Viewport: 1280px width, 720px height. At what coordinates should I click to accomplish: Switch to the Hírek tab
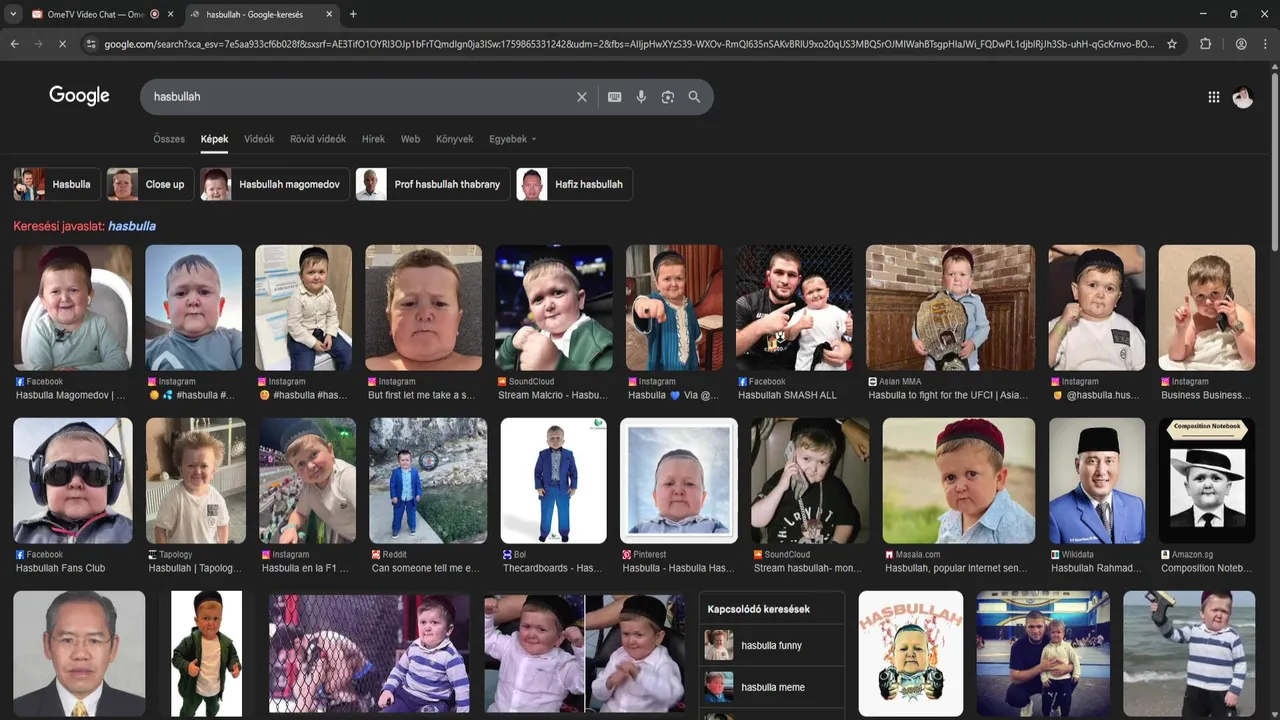point(373,139)
